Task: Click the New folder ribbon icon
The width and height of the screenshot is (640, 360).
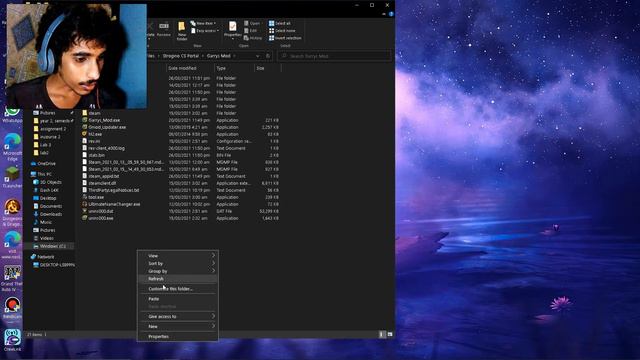Action: [182, 31]
